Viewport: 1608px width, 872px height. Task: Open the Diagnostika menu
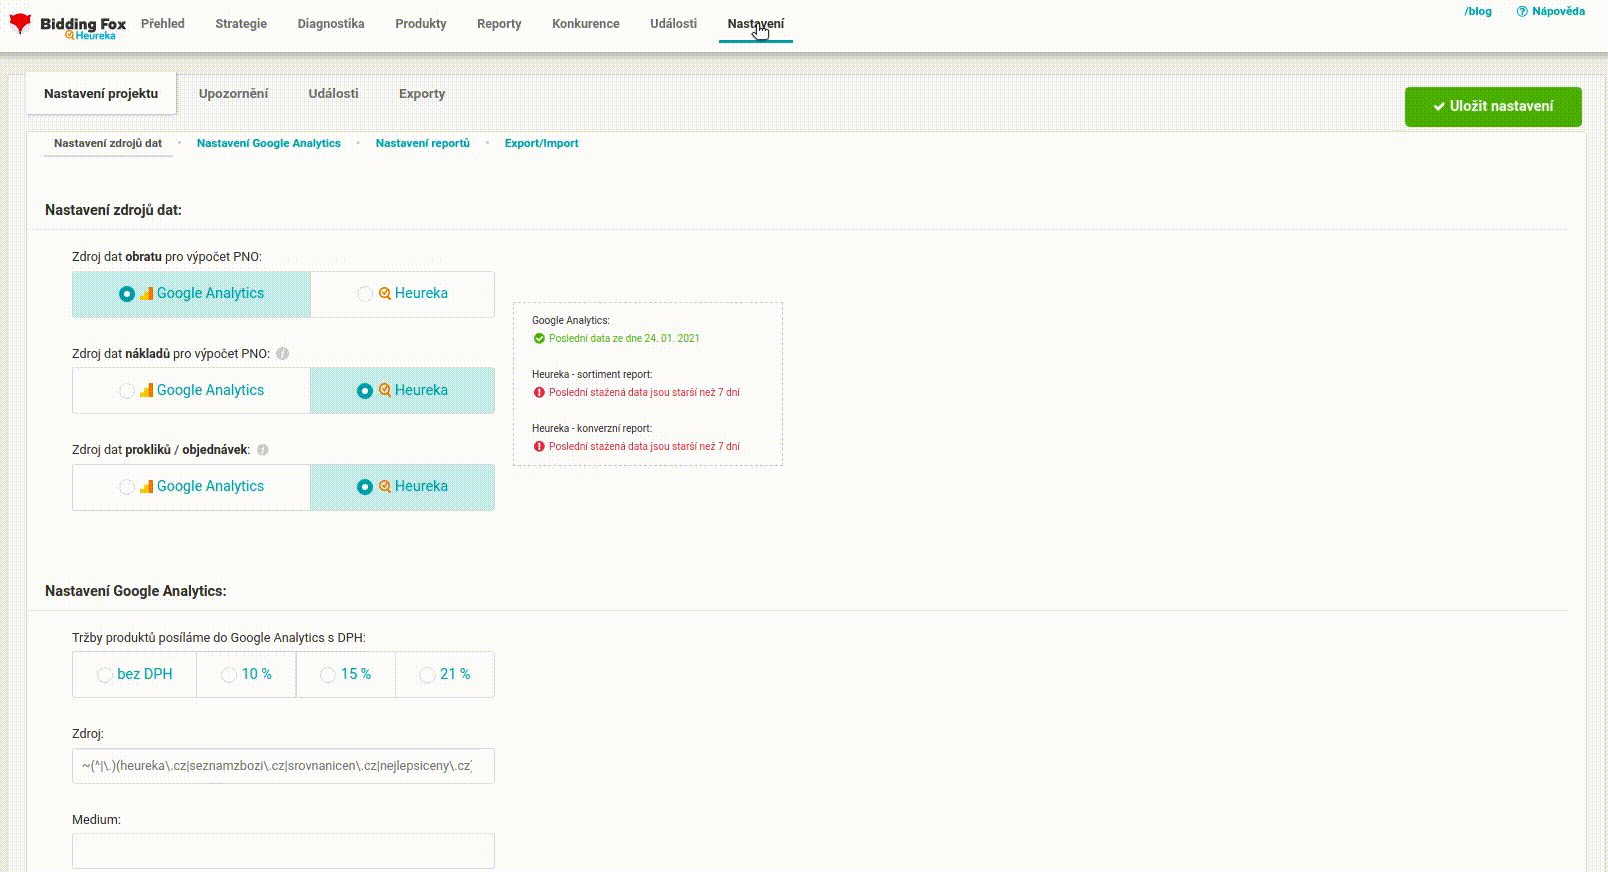331,24
